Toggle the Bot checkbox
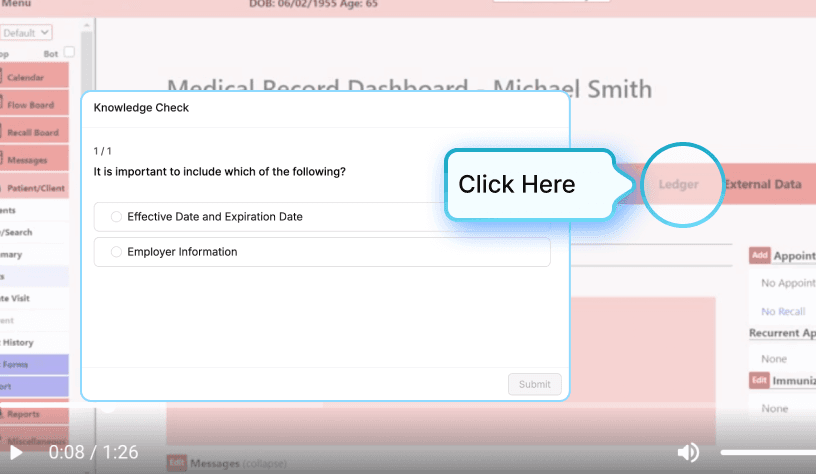 (x=69, y=52)
